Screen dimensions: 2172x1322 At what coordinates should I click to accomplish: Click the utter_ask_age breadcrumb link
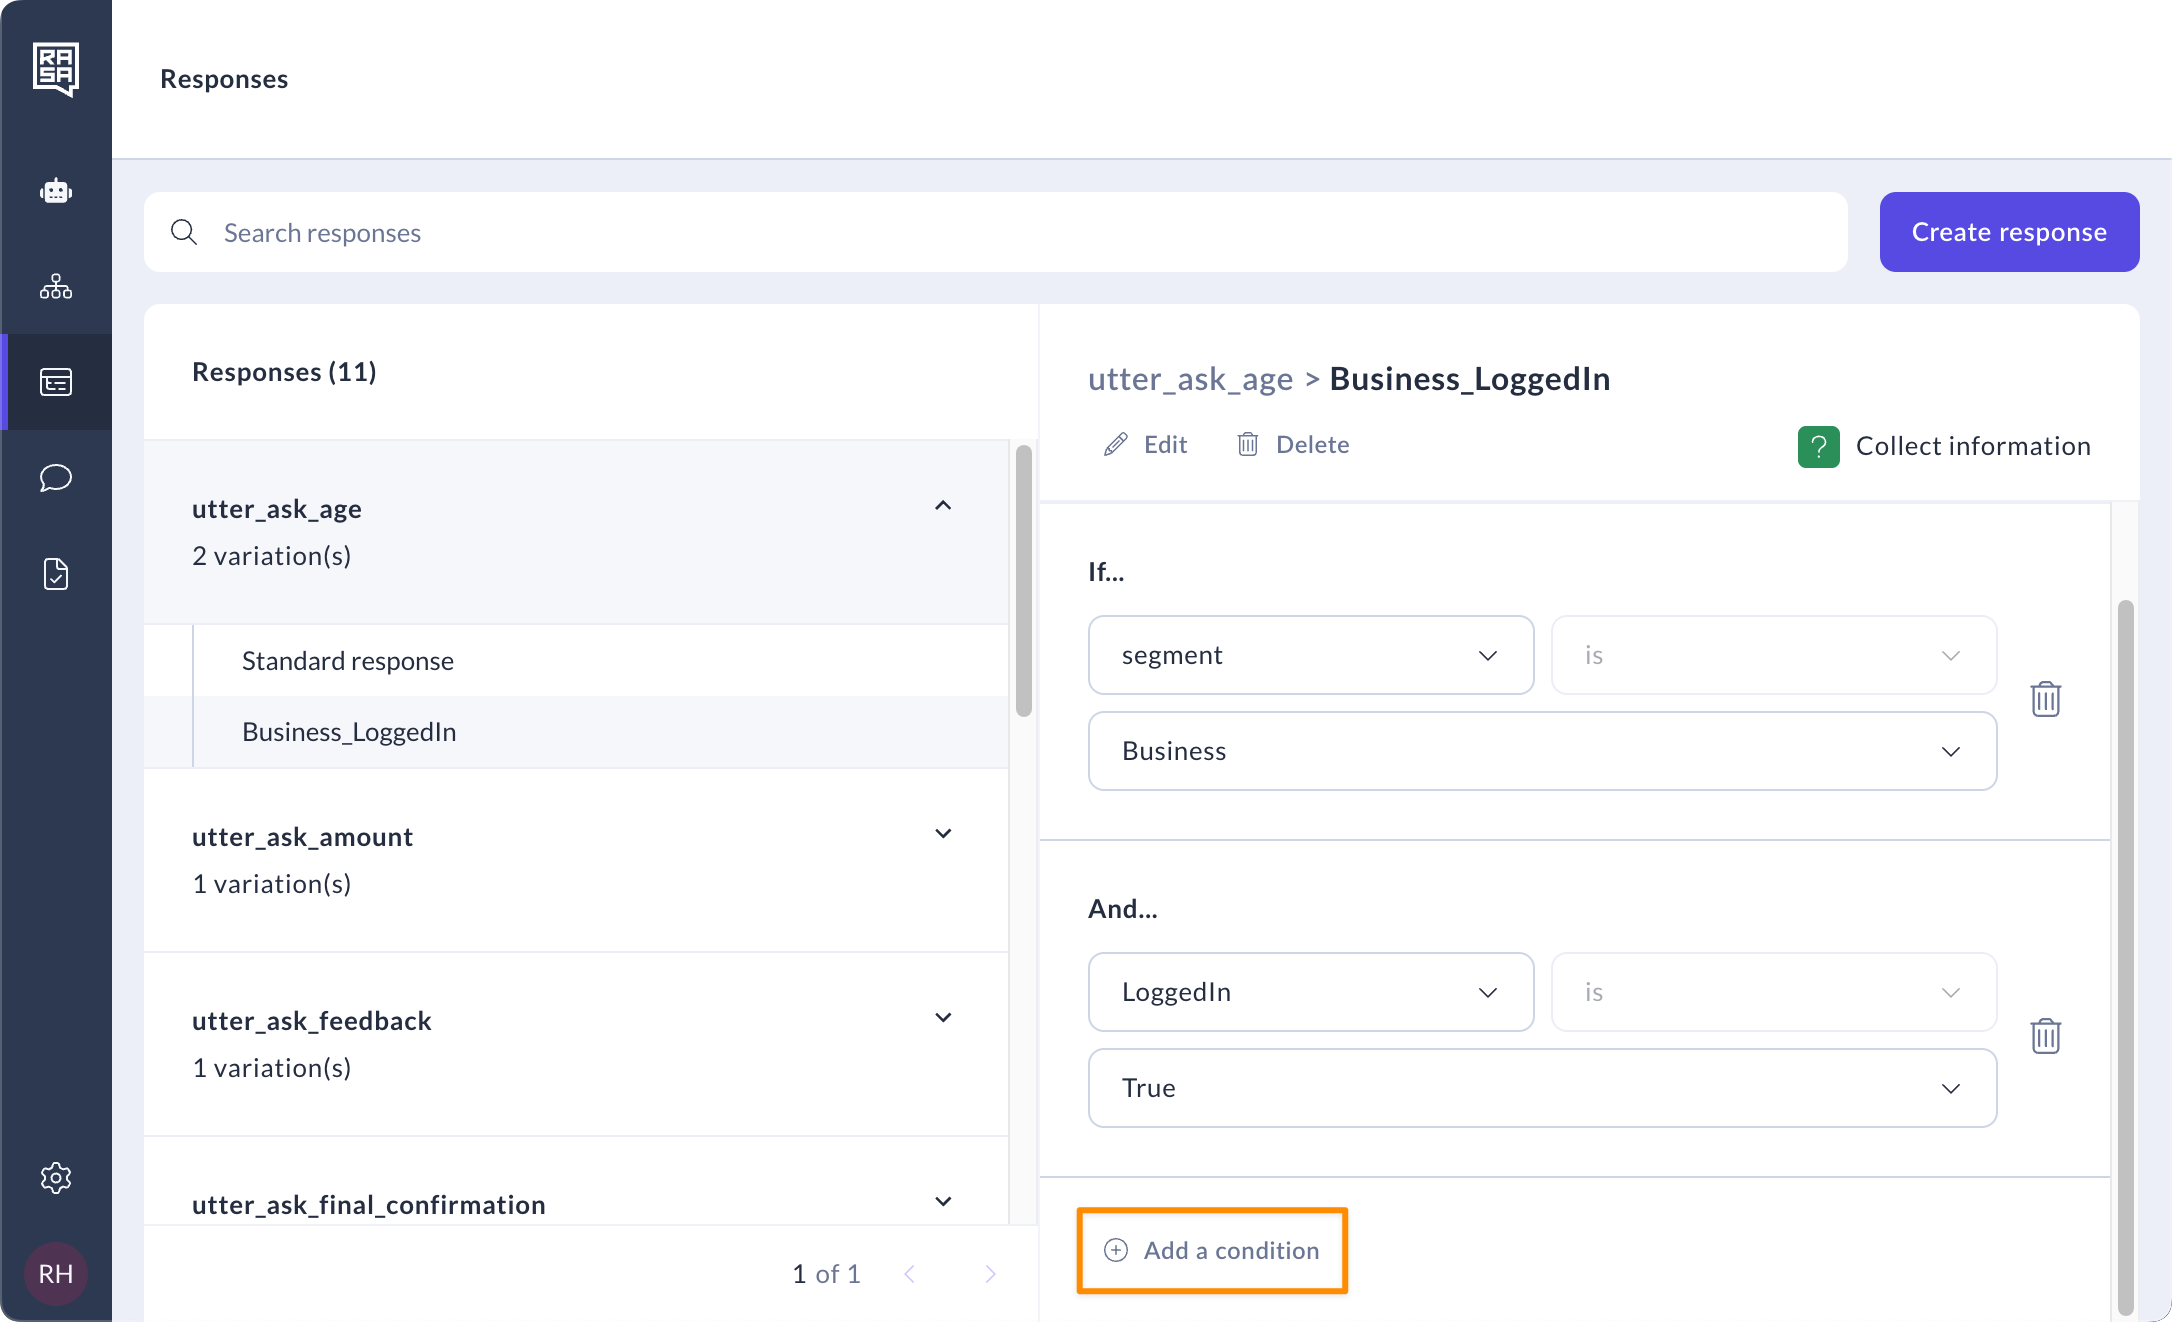point(1190,379)
